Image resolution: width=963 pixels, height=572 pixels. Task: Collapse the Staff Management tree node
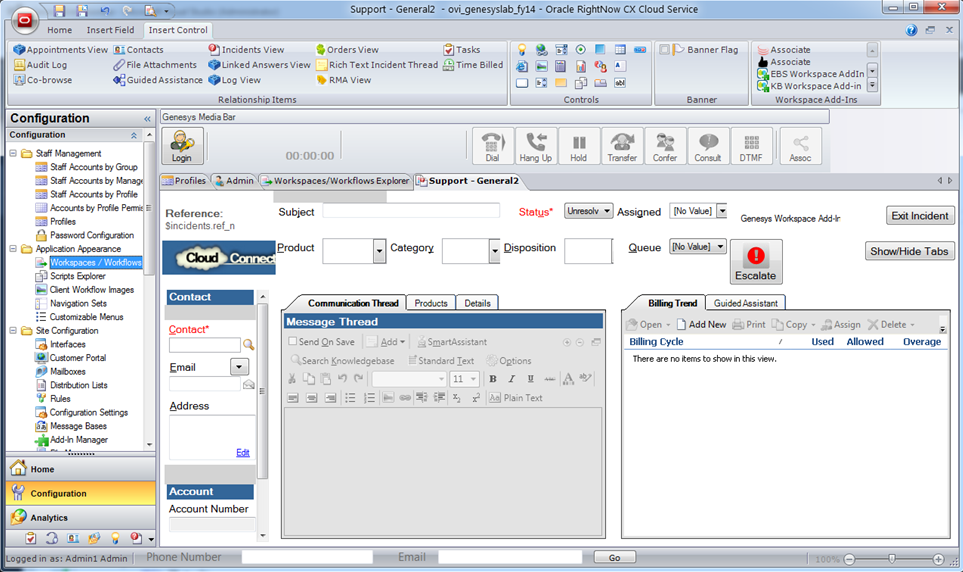click(13, 153)
